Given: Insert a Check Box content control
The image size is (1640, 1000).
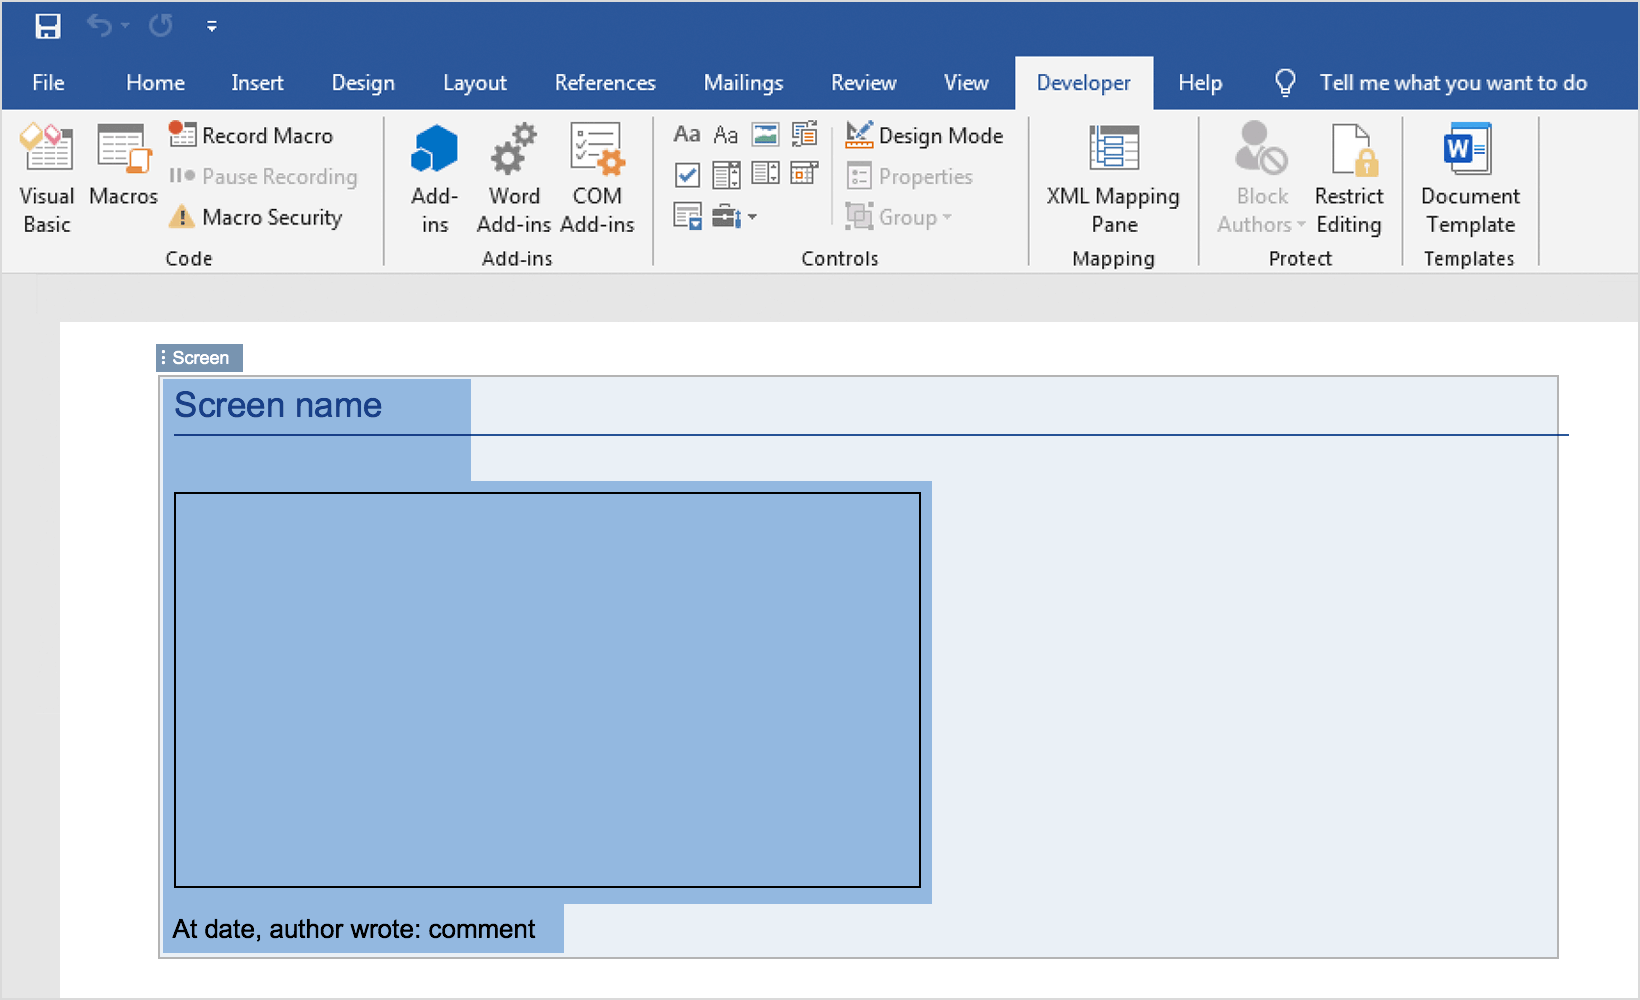Looking at the screenshot, I should 687,175.
